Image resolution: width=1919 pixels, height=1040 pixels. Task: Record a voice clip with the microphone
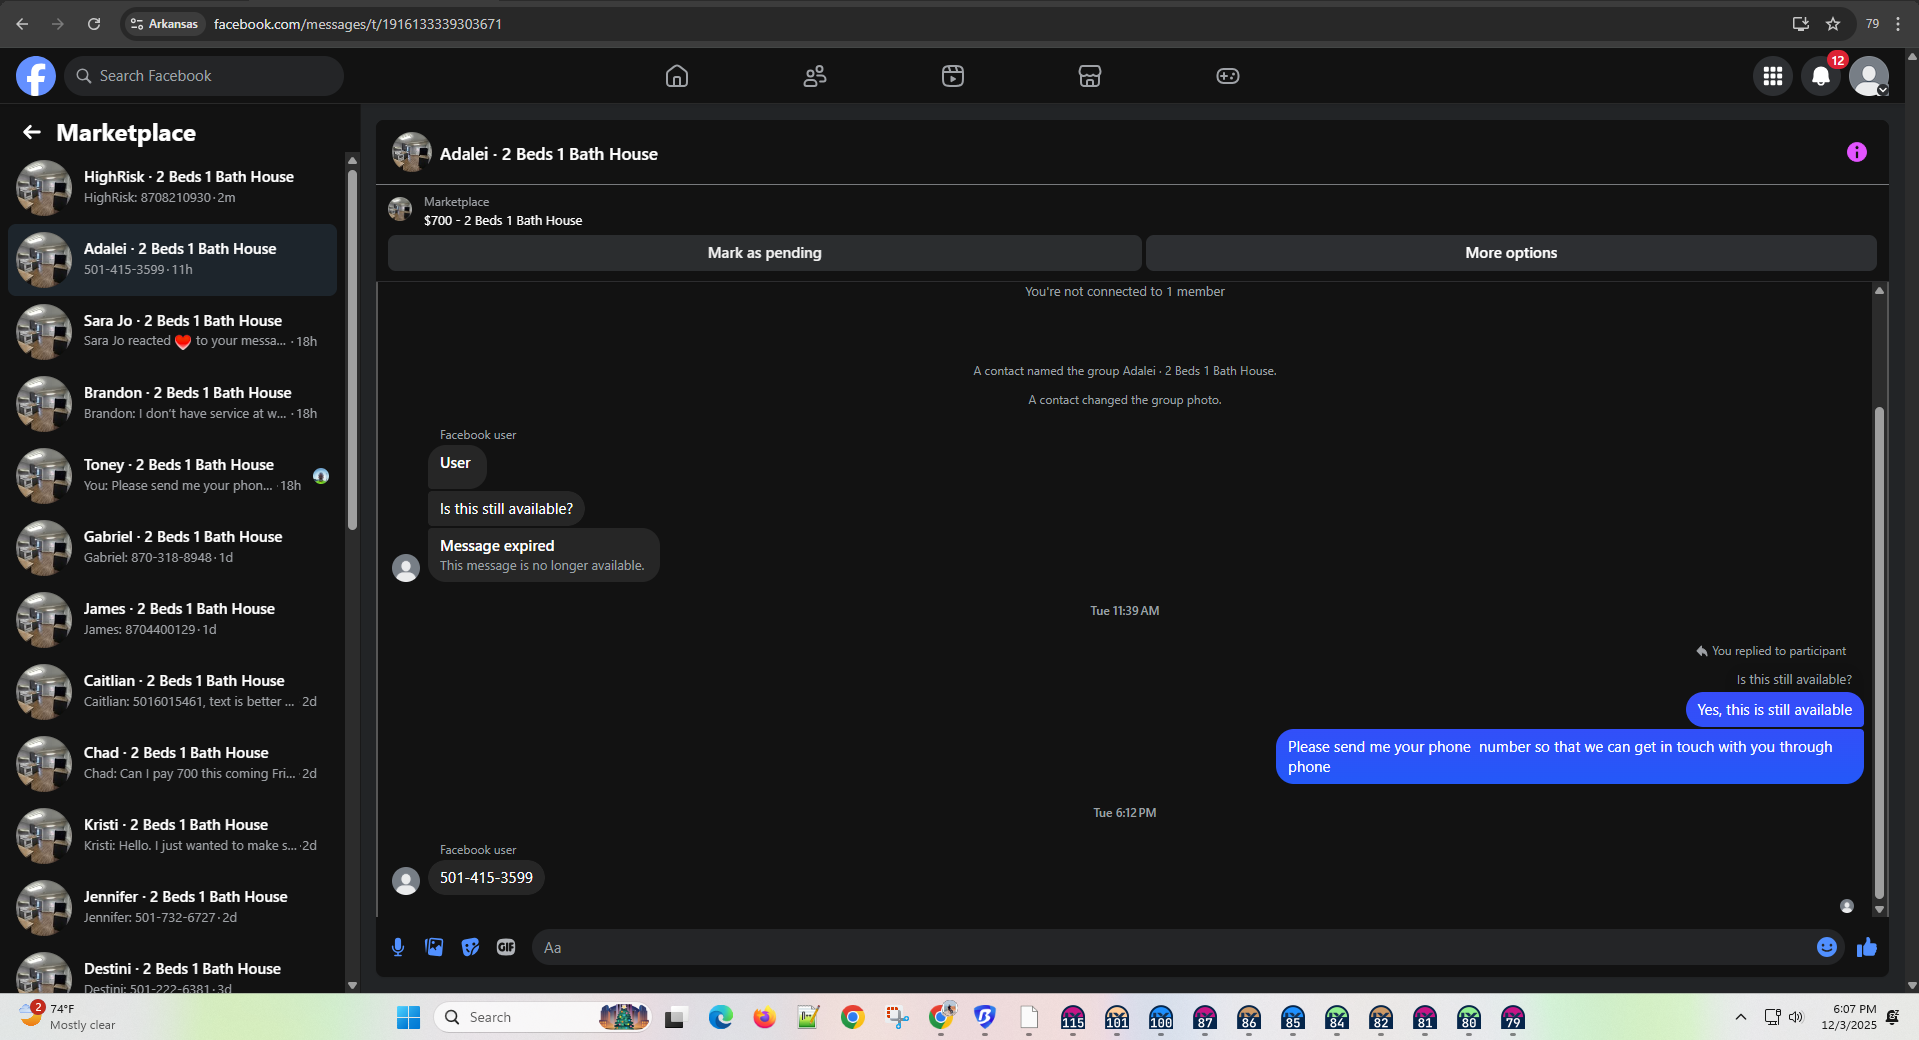[398, 947]
